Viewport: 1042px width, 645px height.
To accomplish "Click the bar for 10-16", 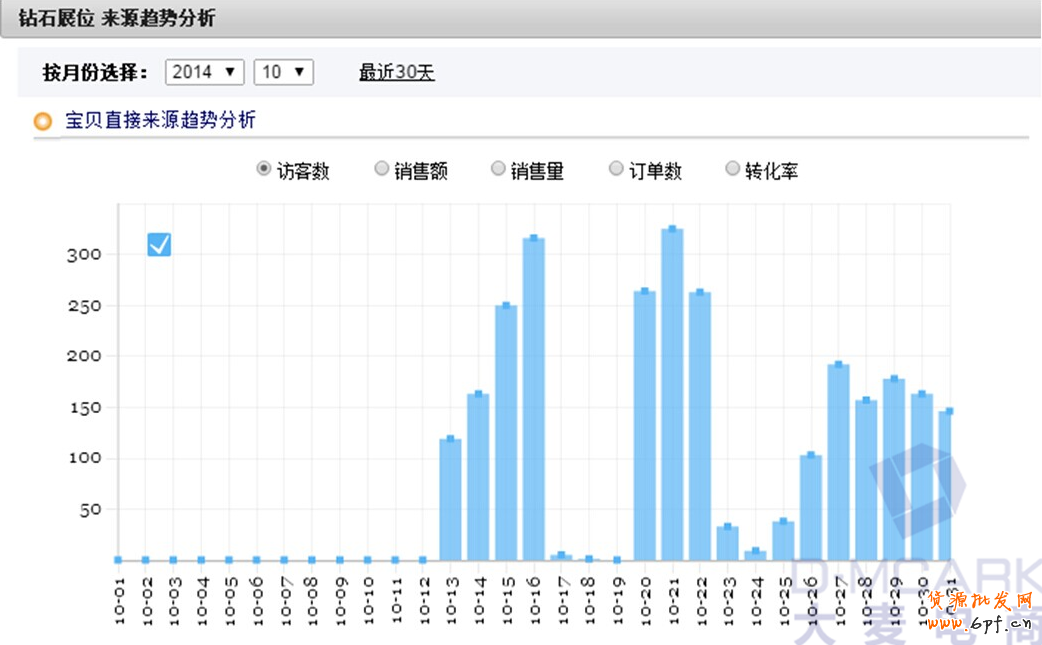I will coord(534,400).
